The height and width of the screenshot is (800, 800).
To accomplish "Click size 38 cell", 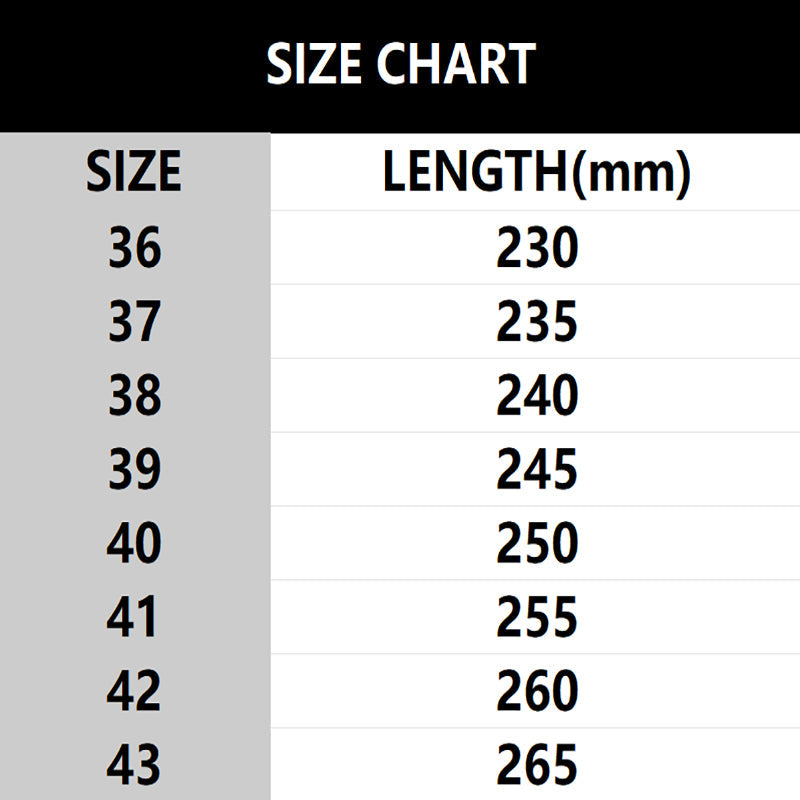I will pos(135,395).
